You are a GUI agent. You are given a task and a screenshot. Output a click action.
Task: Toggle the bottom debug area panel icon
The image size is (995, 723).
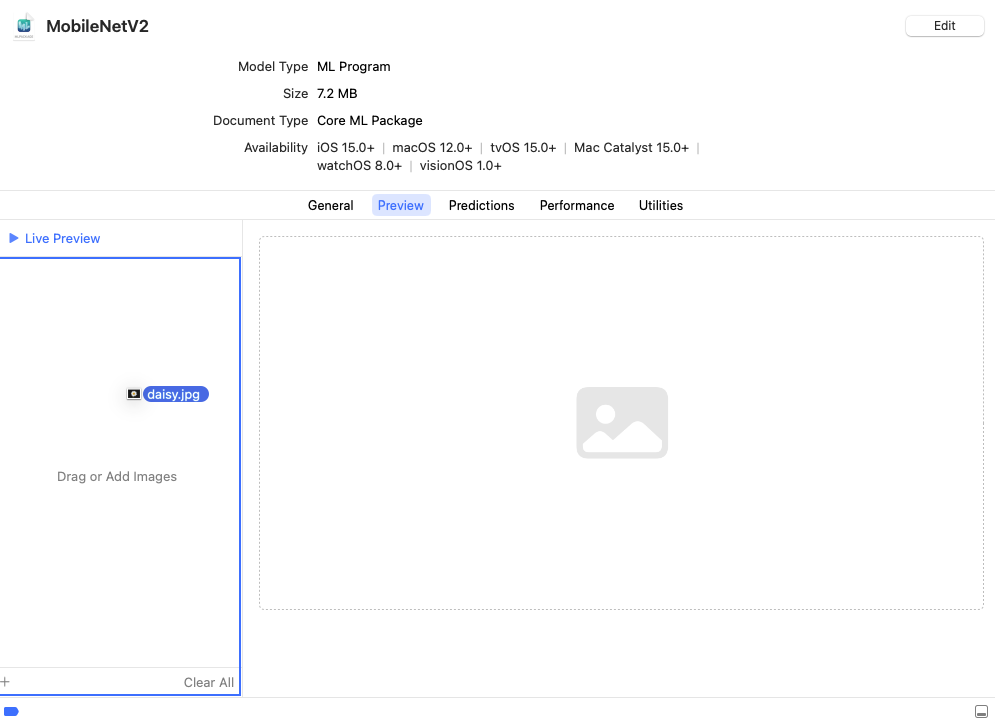point(981,712)
